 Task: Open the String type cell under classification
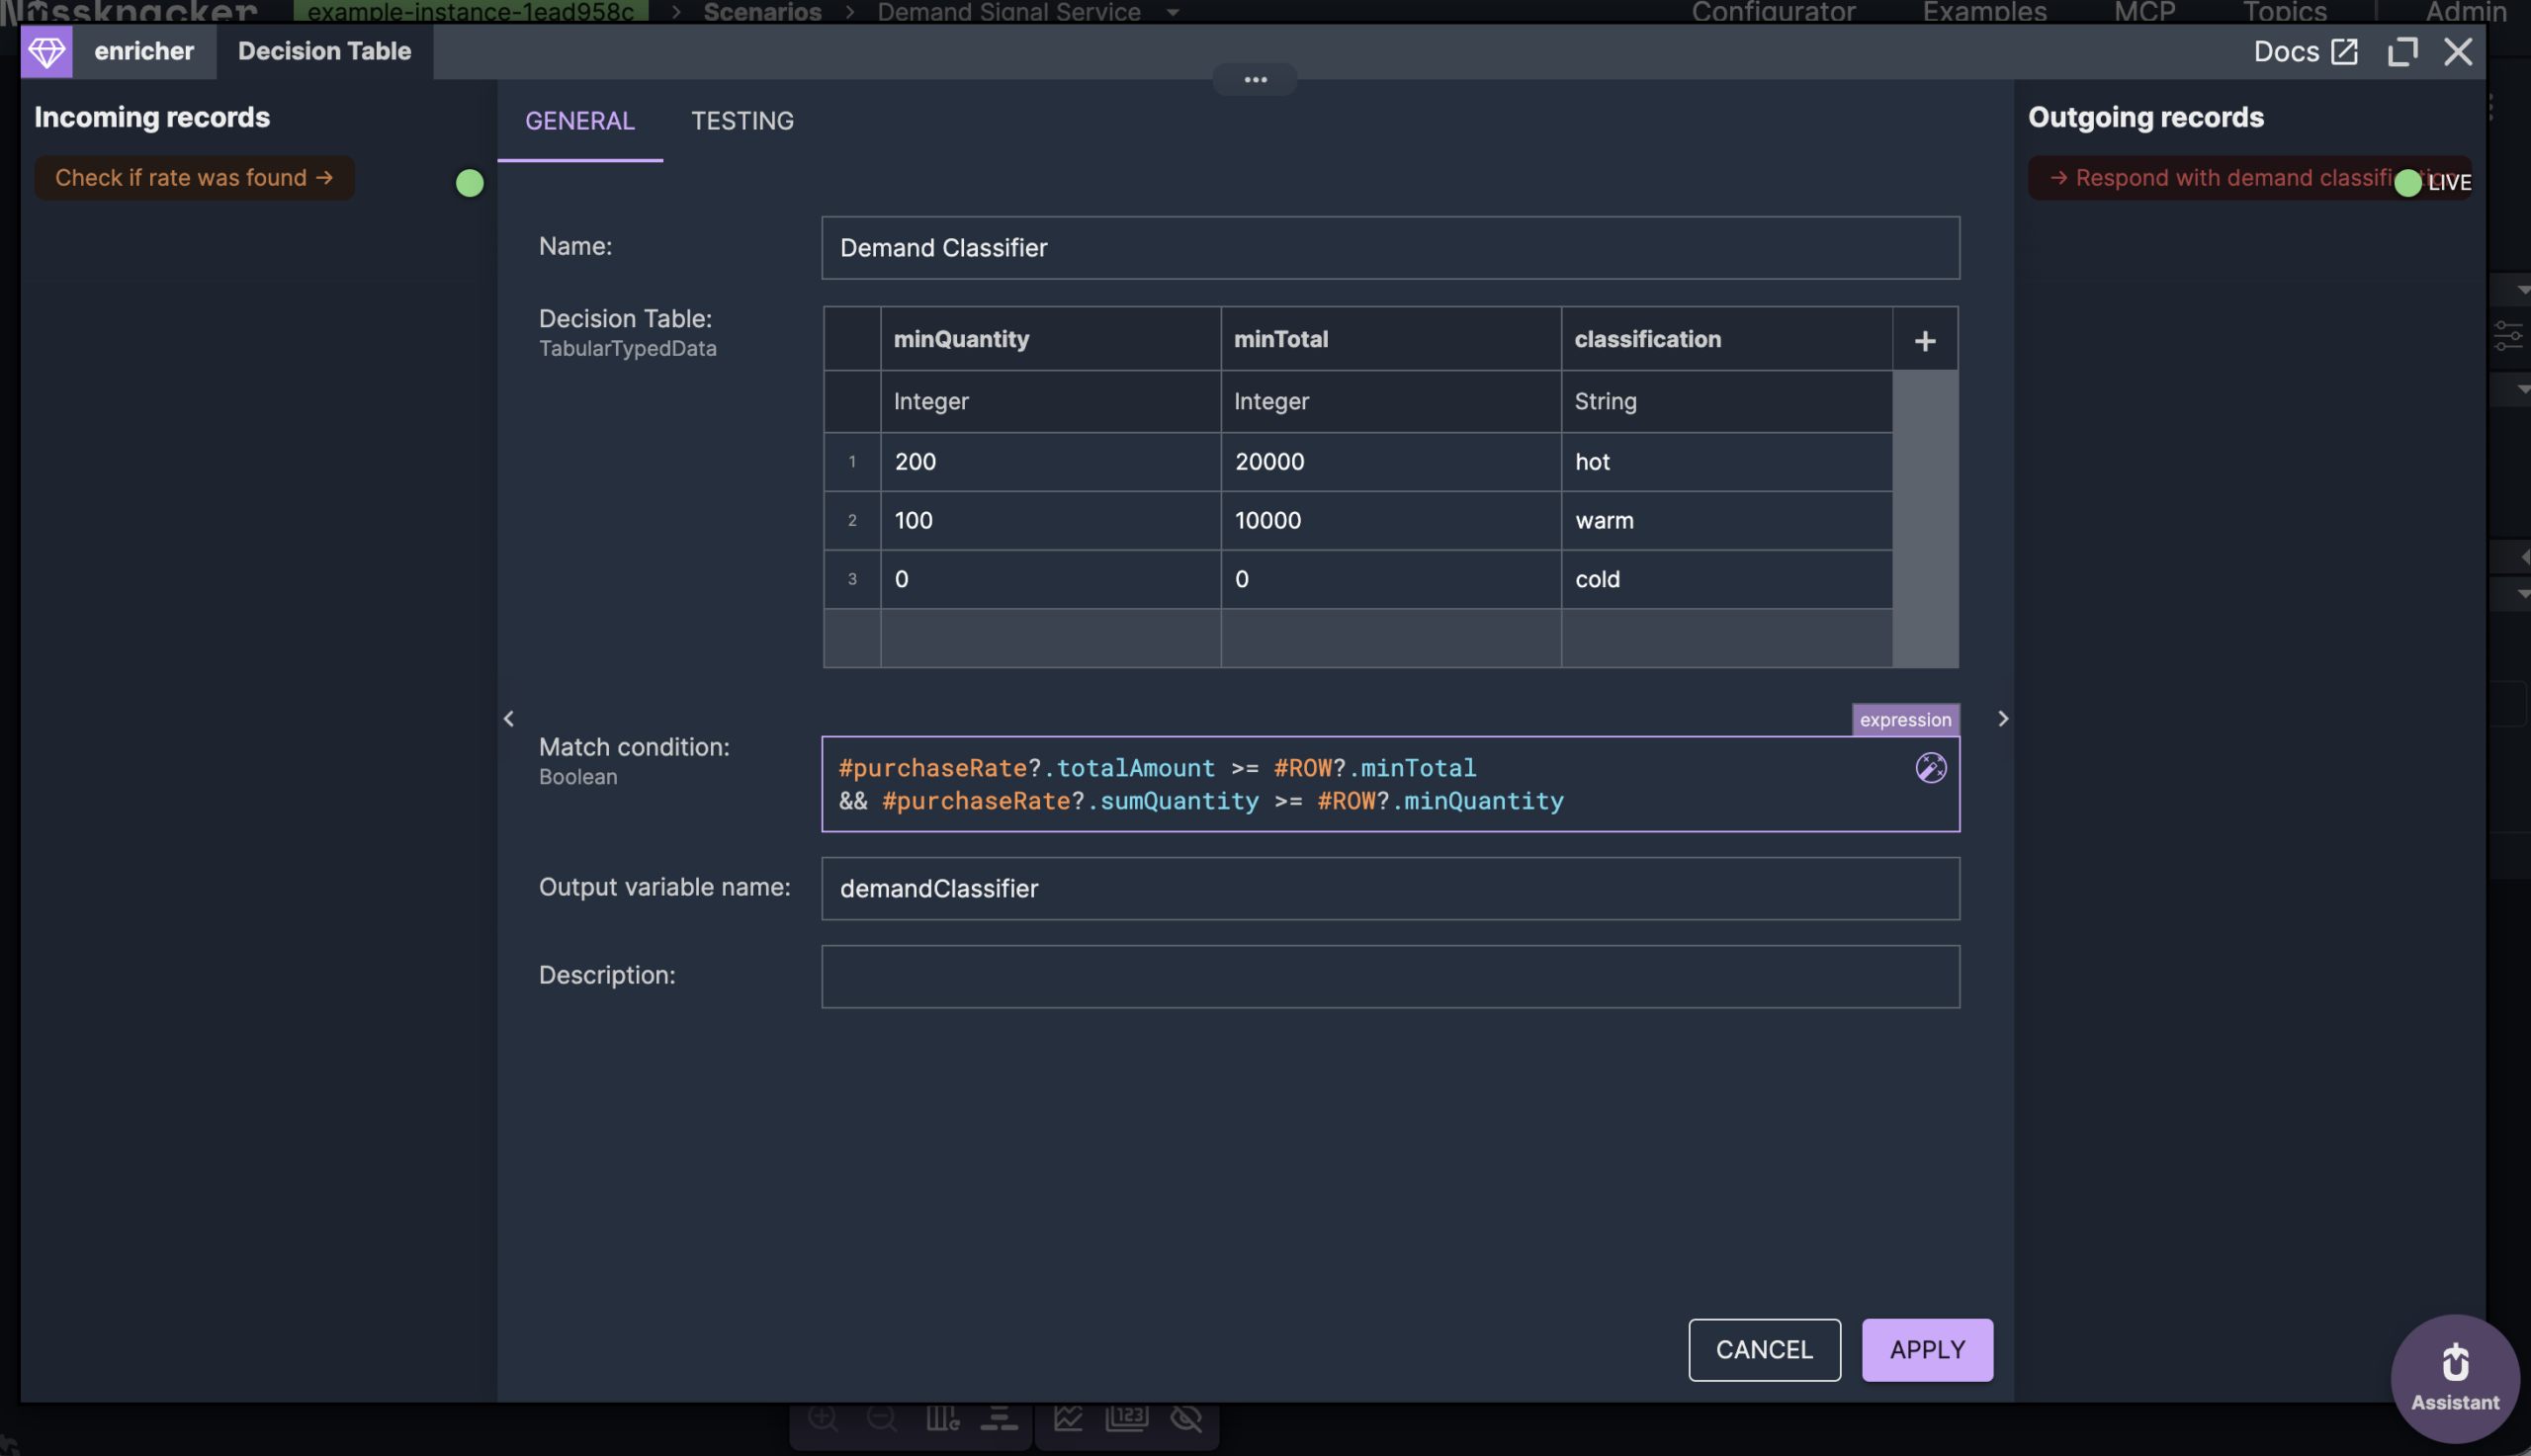(x=1727, y=401)
